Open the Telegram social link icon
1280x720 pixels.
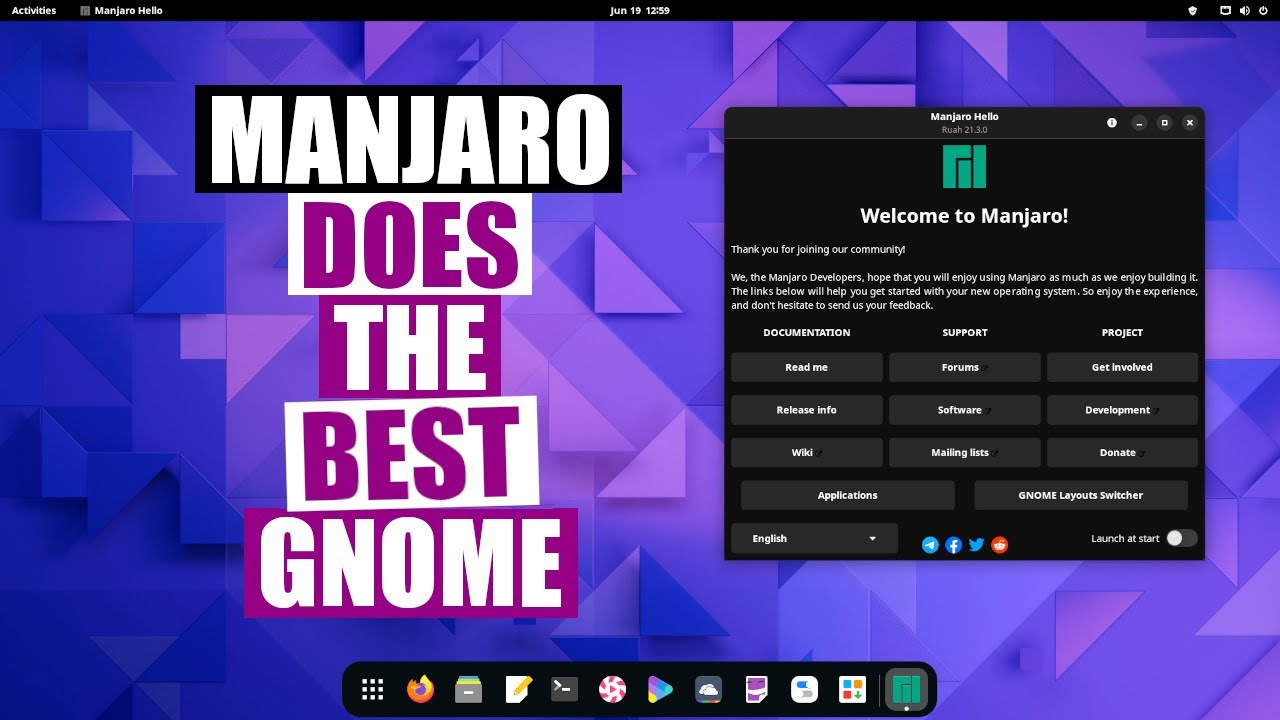[931, 545]
